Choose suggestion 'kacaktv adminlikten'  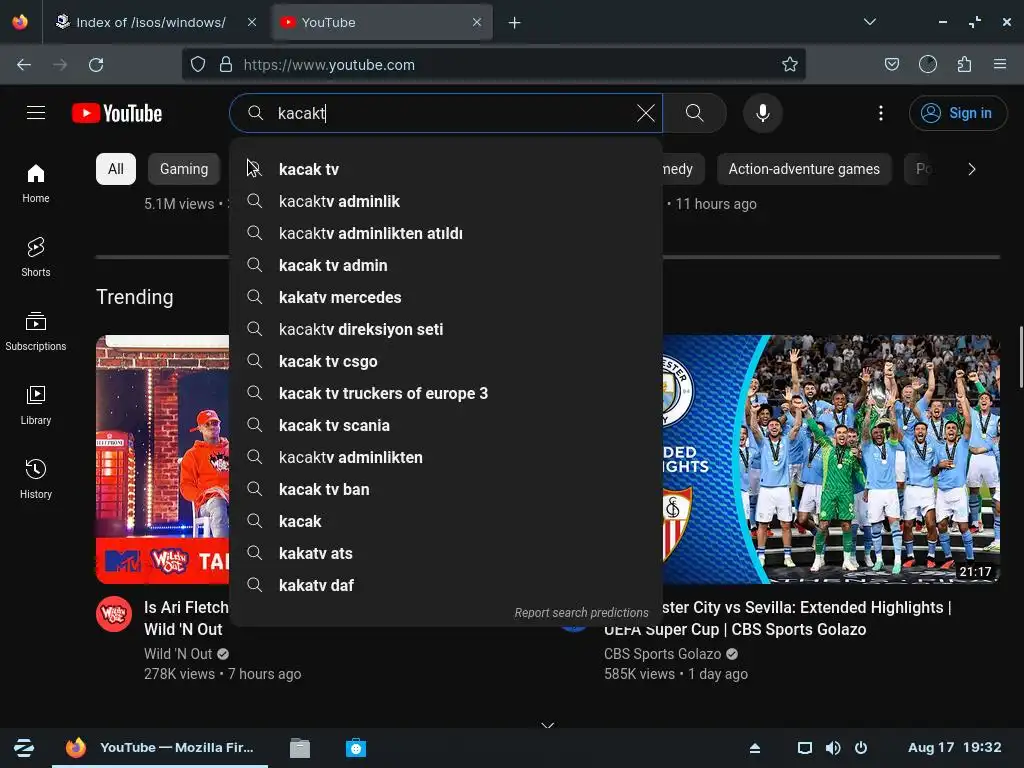(x=446, y=457)
